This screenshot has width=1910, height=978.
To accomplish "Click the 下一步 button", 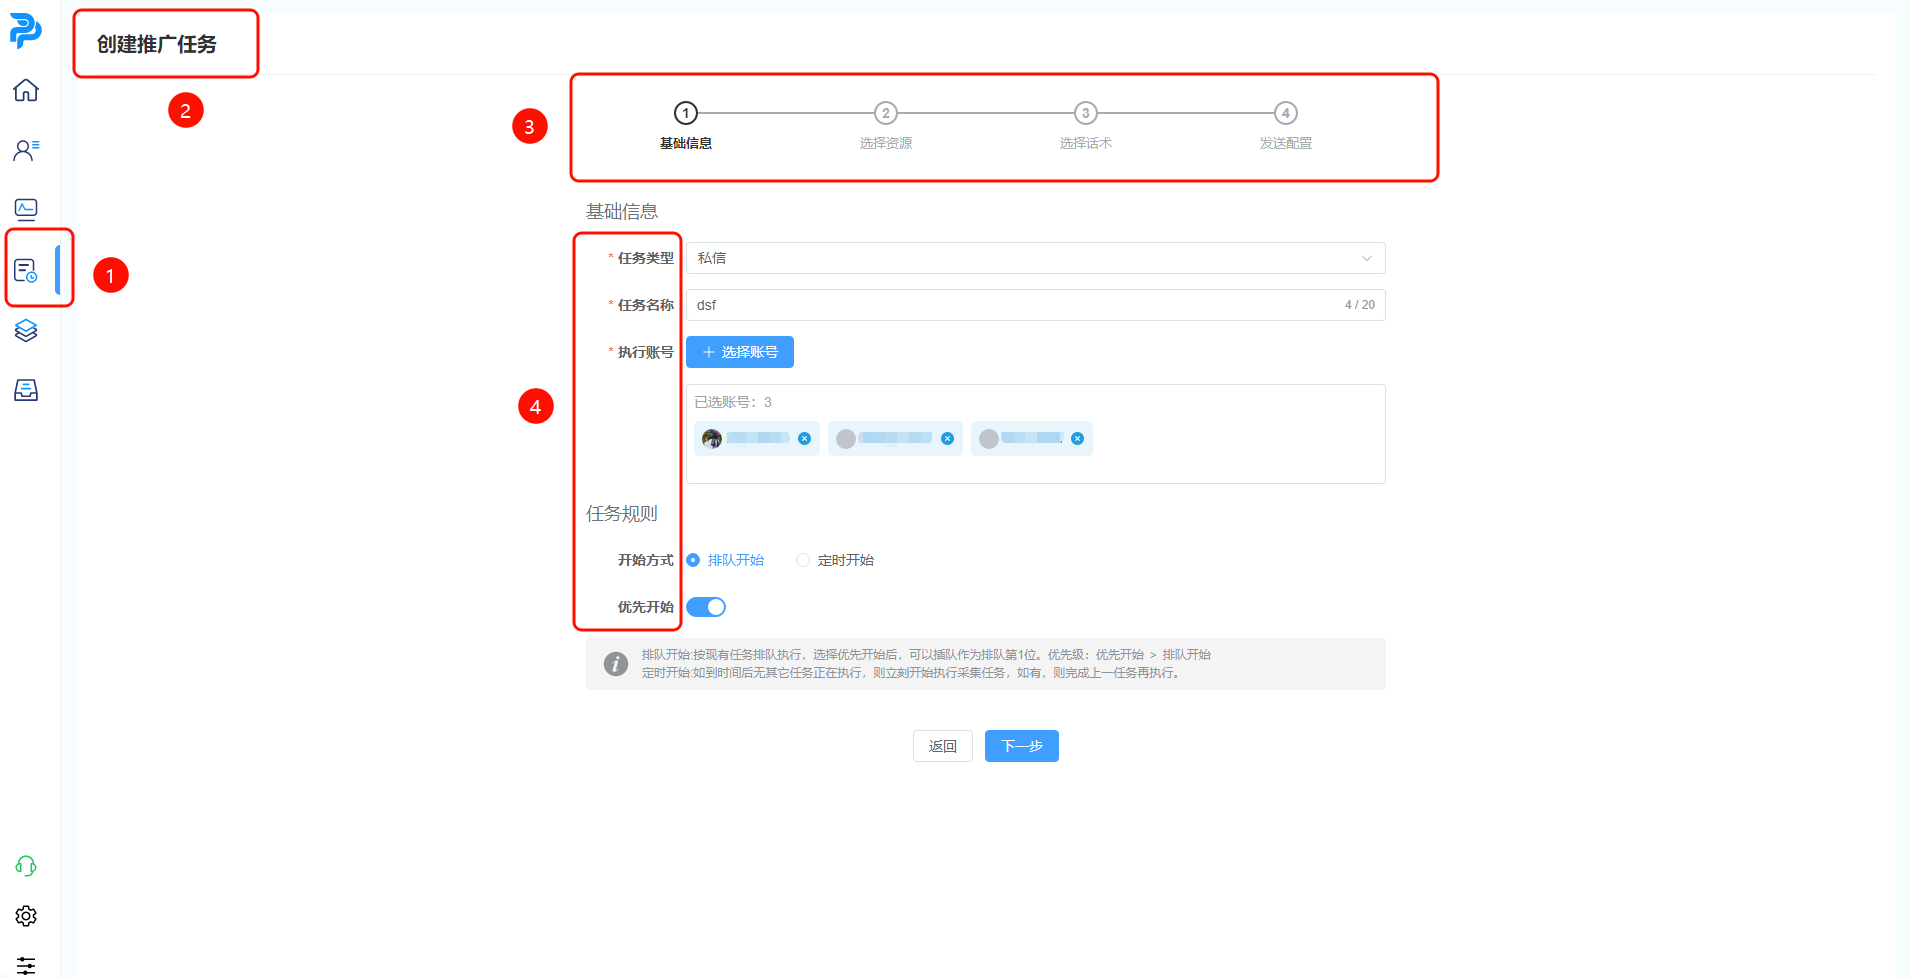I will click(1021, 746).
